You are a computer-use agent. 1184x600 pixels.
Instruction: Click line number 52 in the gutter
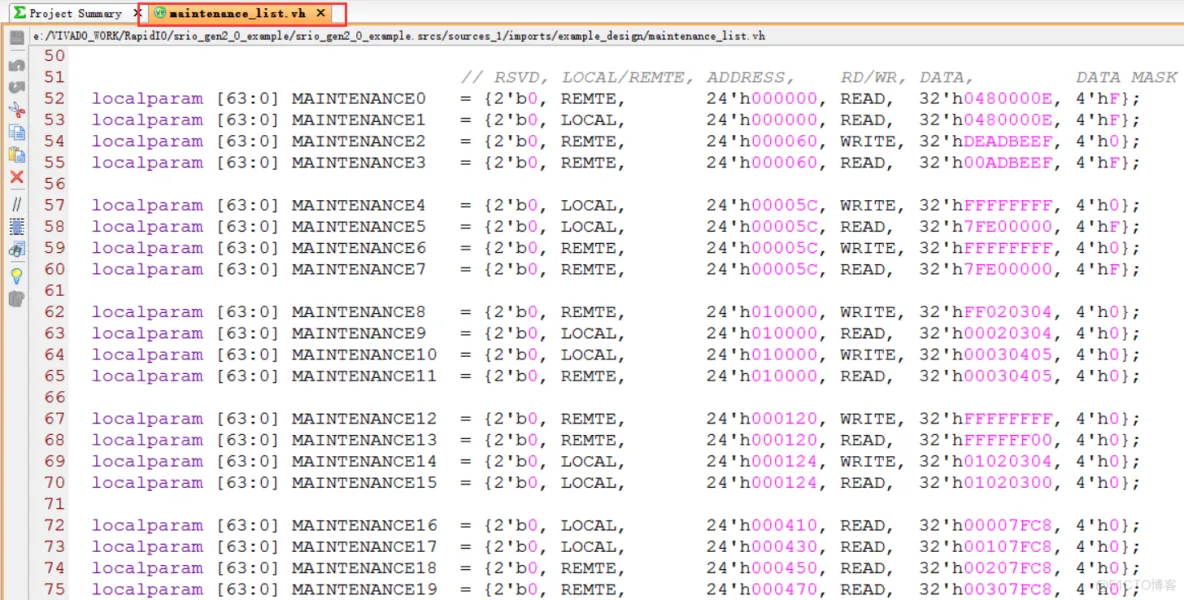click(54, 98)
